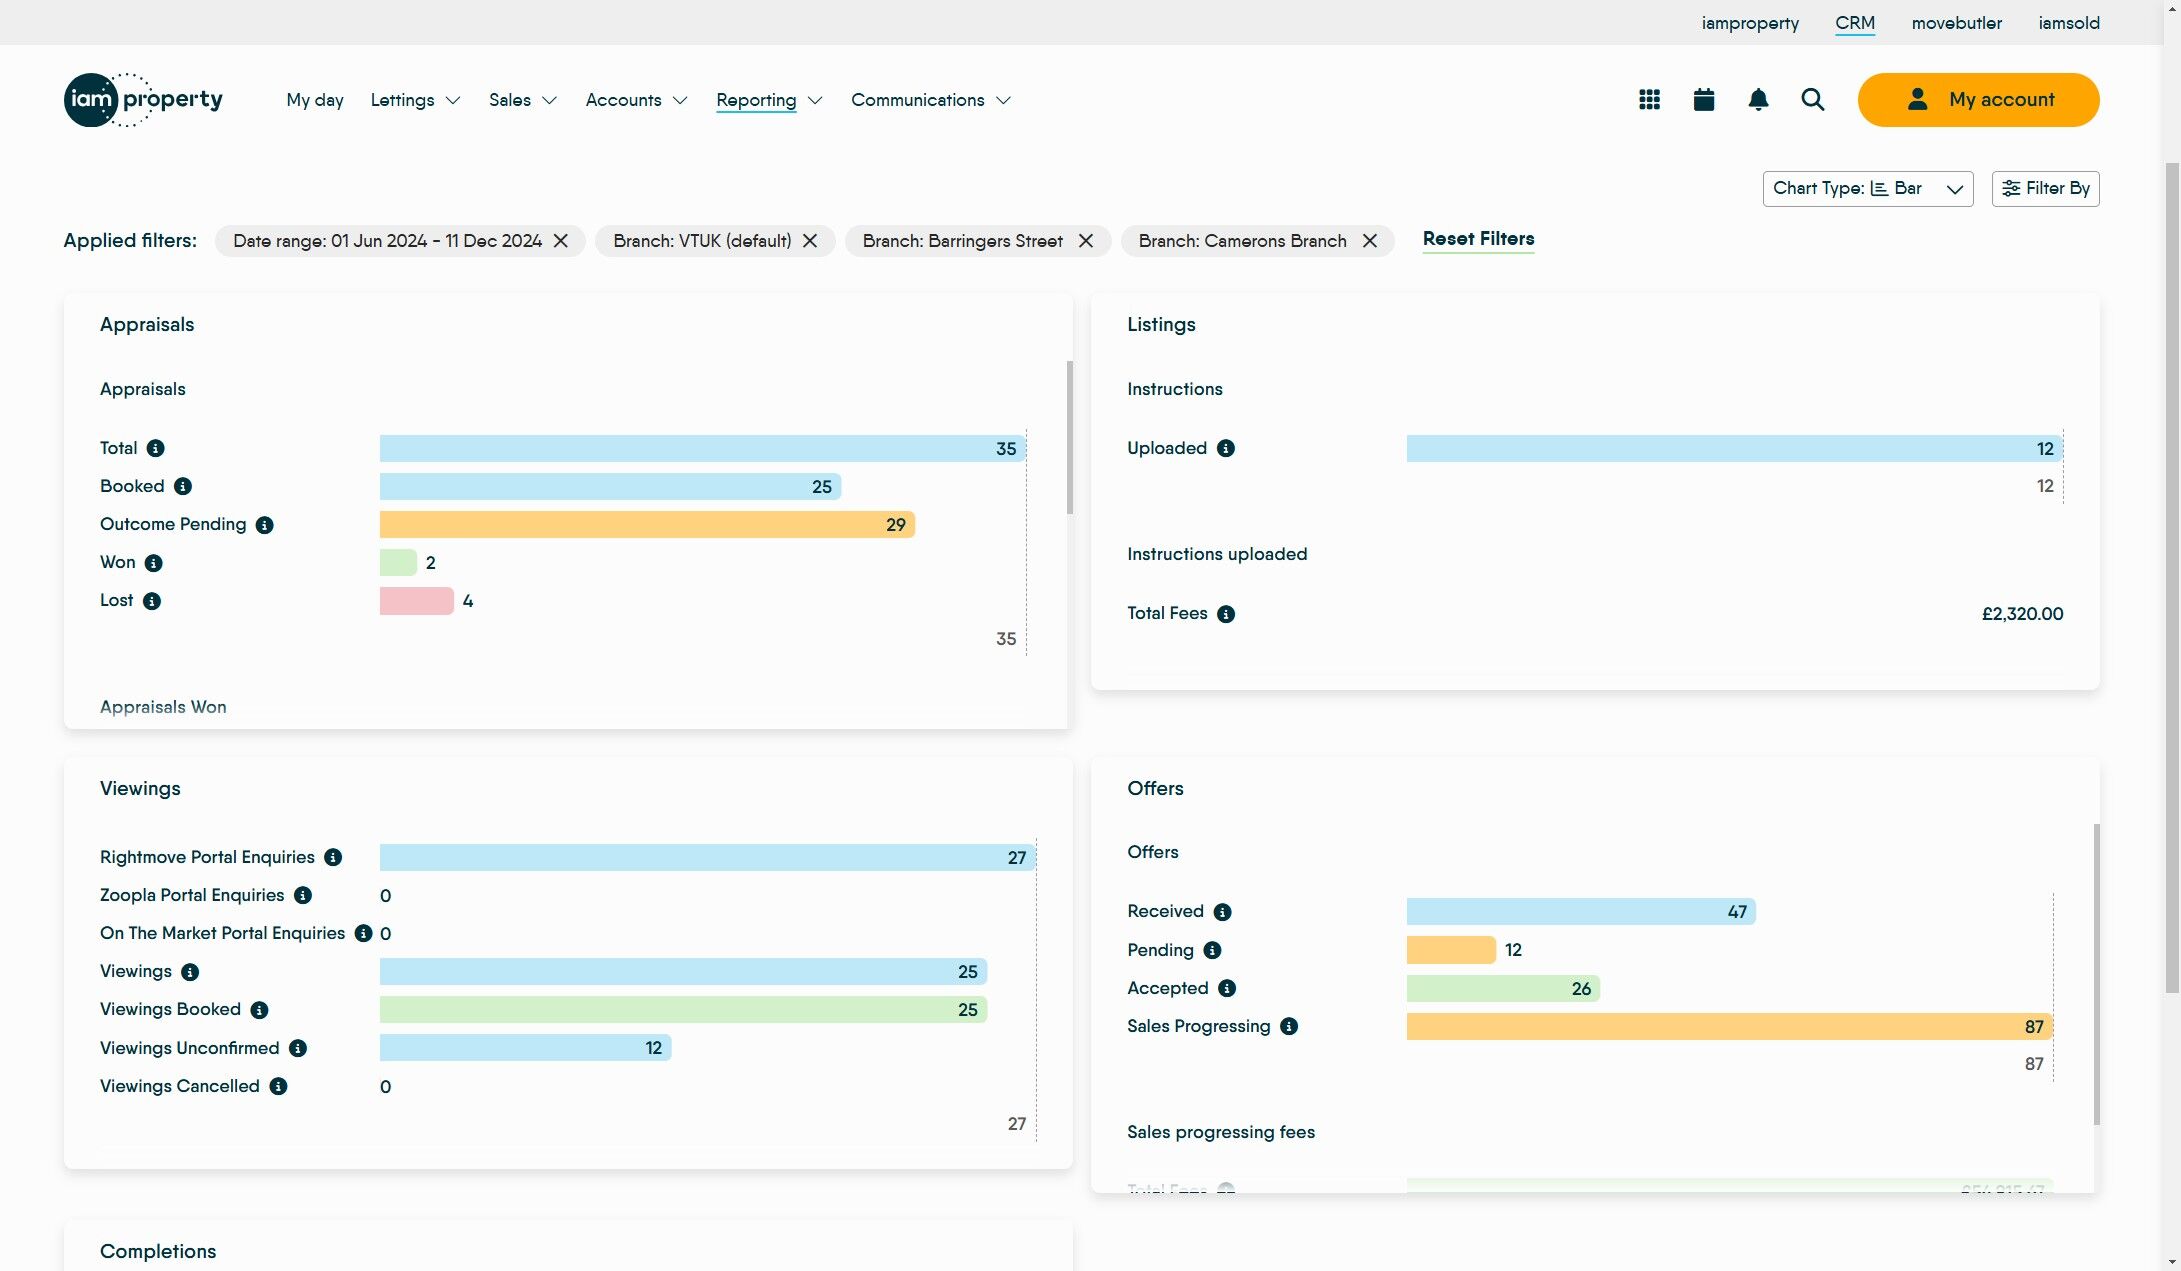This screenshot has width=2181, height=1271.
Task: Expand the Reporting menu
Action: point(768,100)
